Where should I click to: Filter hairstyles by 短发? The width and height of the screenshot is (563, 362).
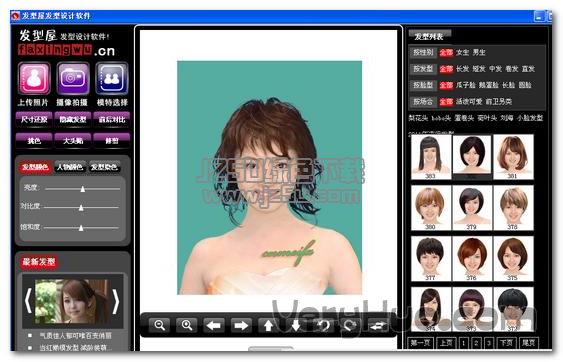tap(479, 69)
